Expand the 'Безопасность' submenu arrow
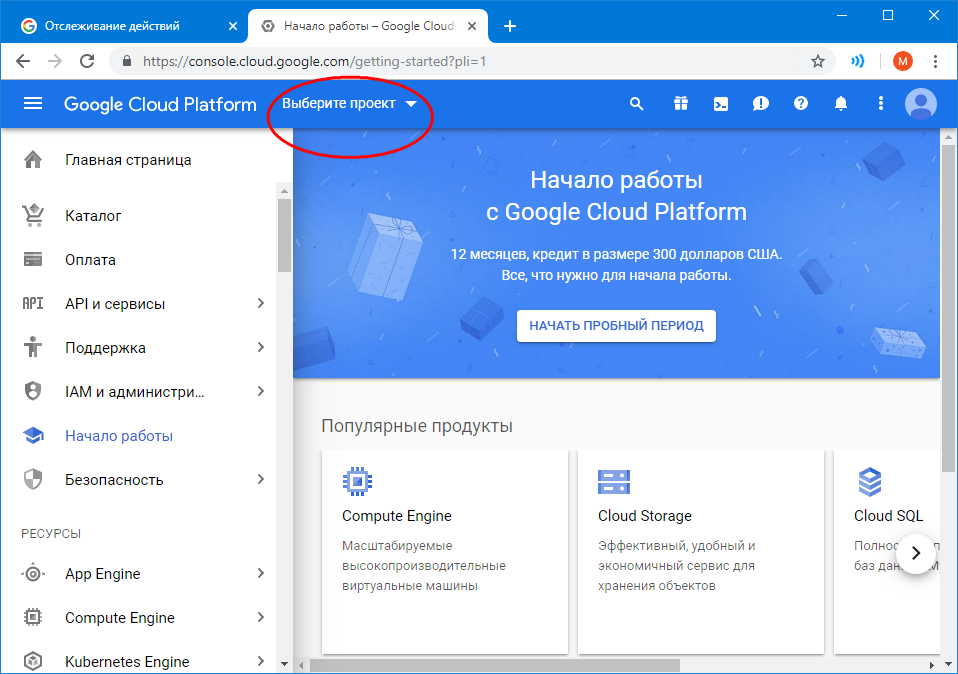The image size is (958, 674). click(260, 480)
